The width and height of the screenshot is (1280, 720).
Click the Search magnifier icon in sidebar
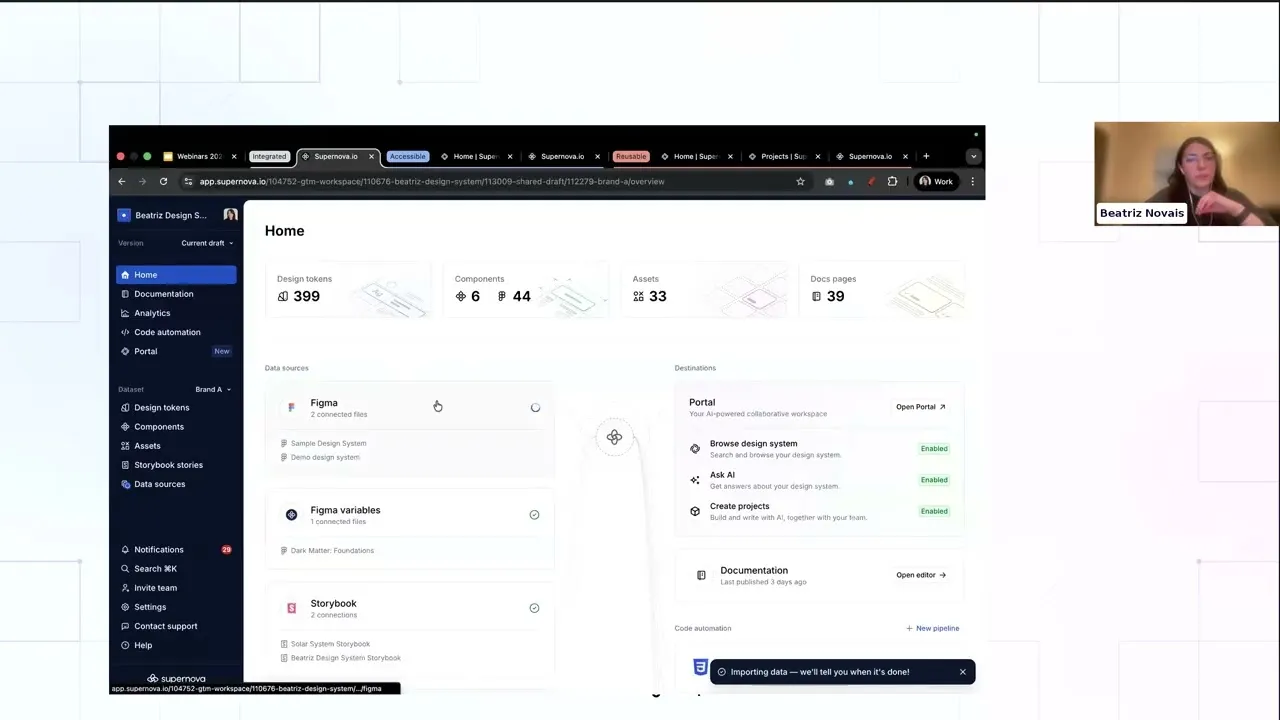(x=125, y=569)
